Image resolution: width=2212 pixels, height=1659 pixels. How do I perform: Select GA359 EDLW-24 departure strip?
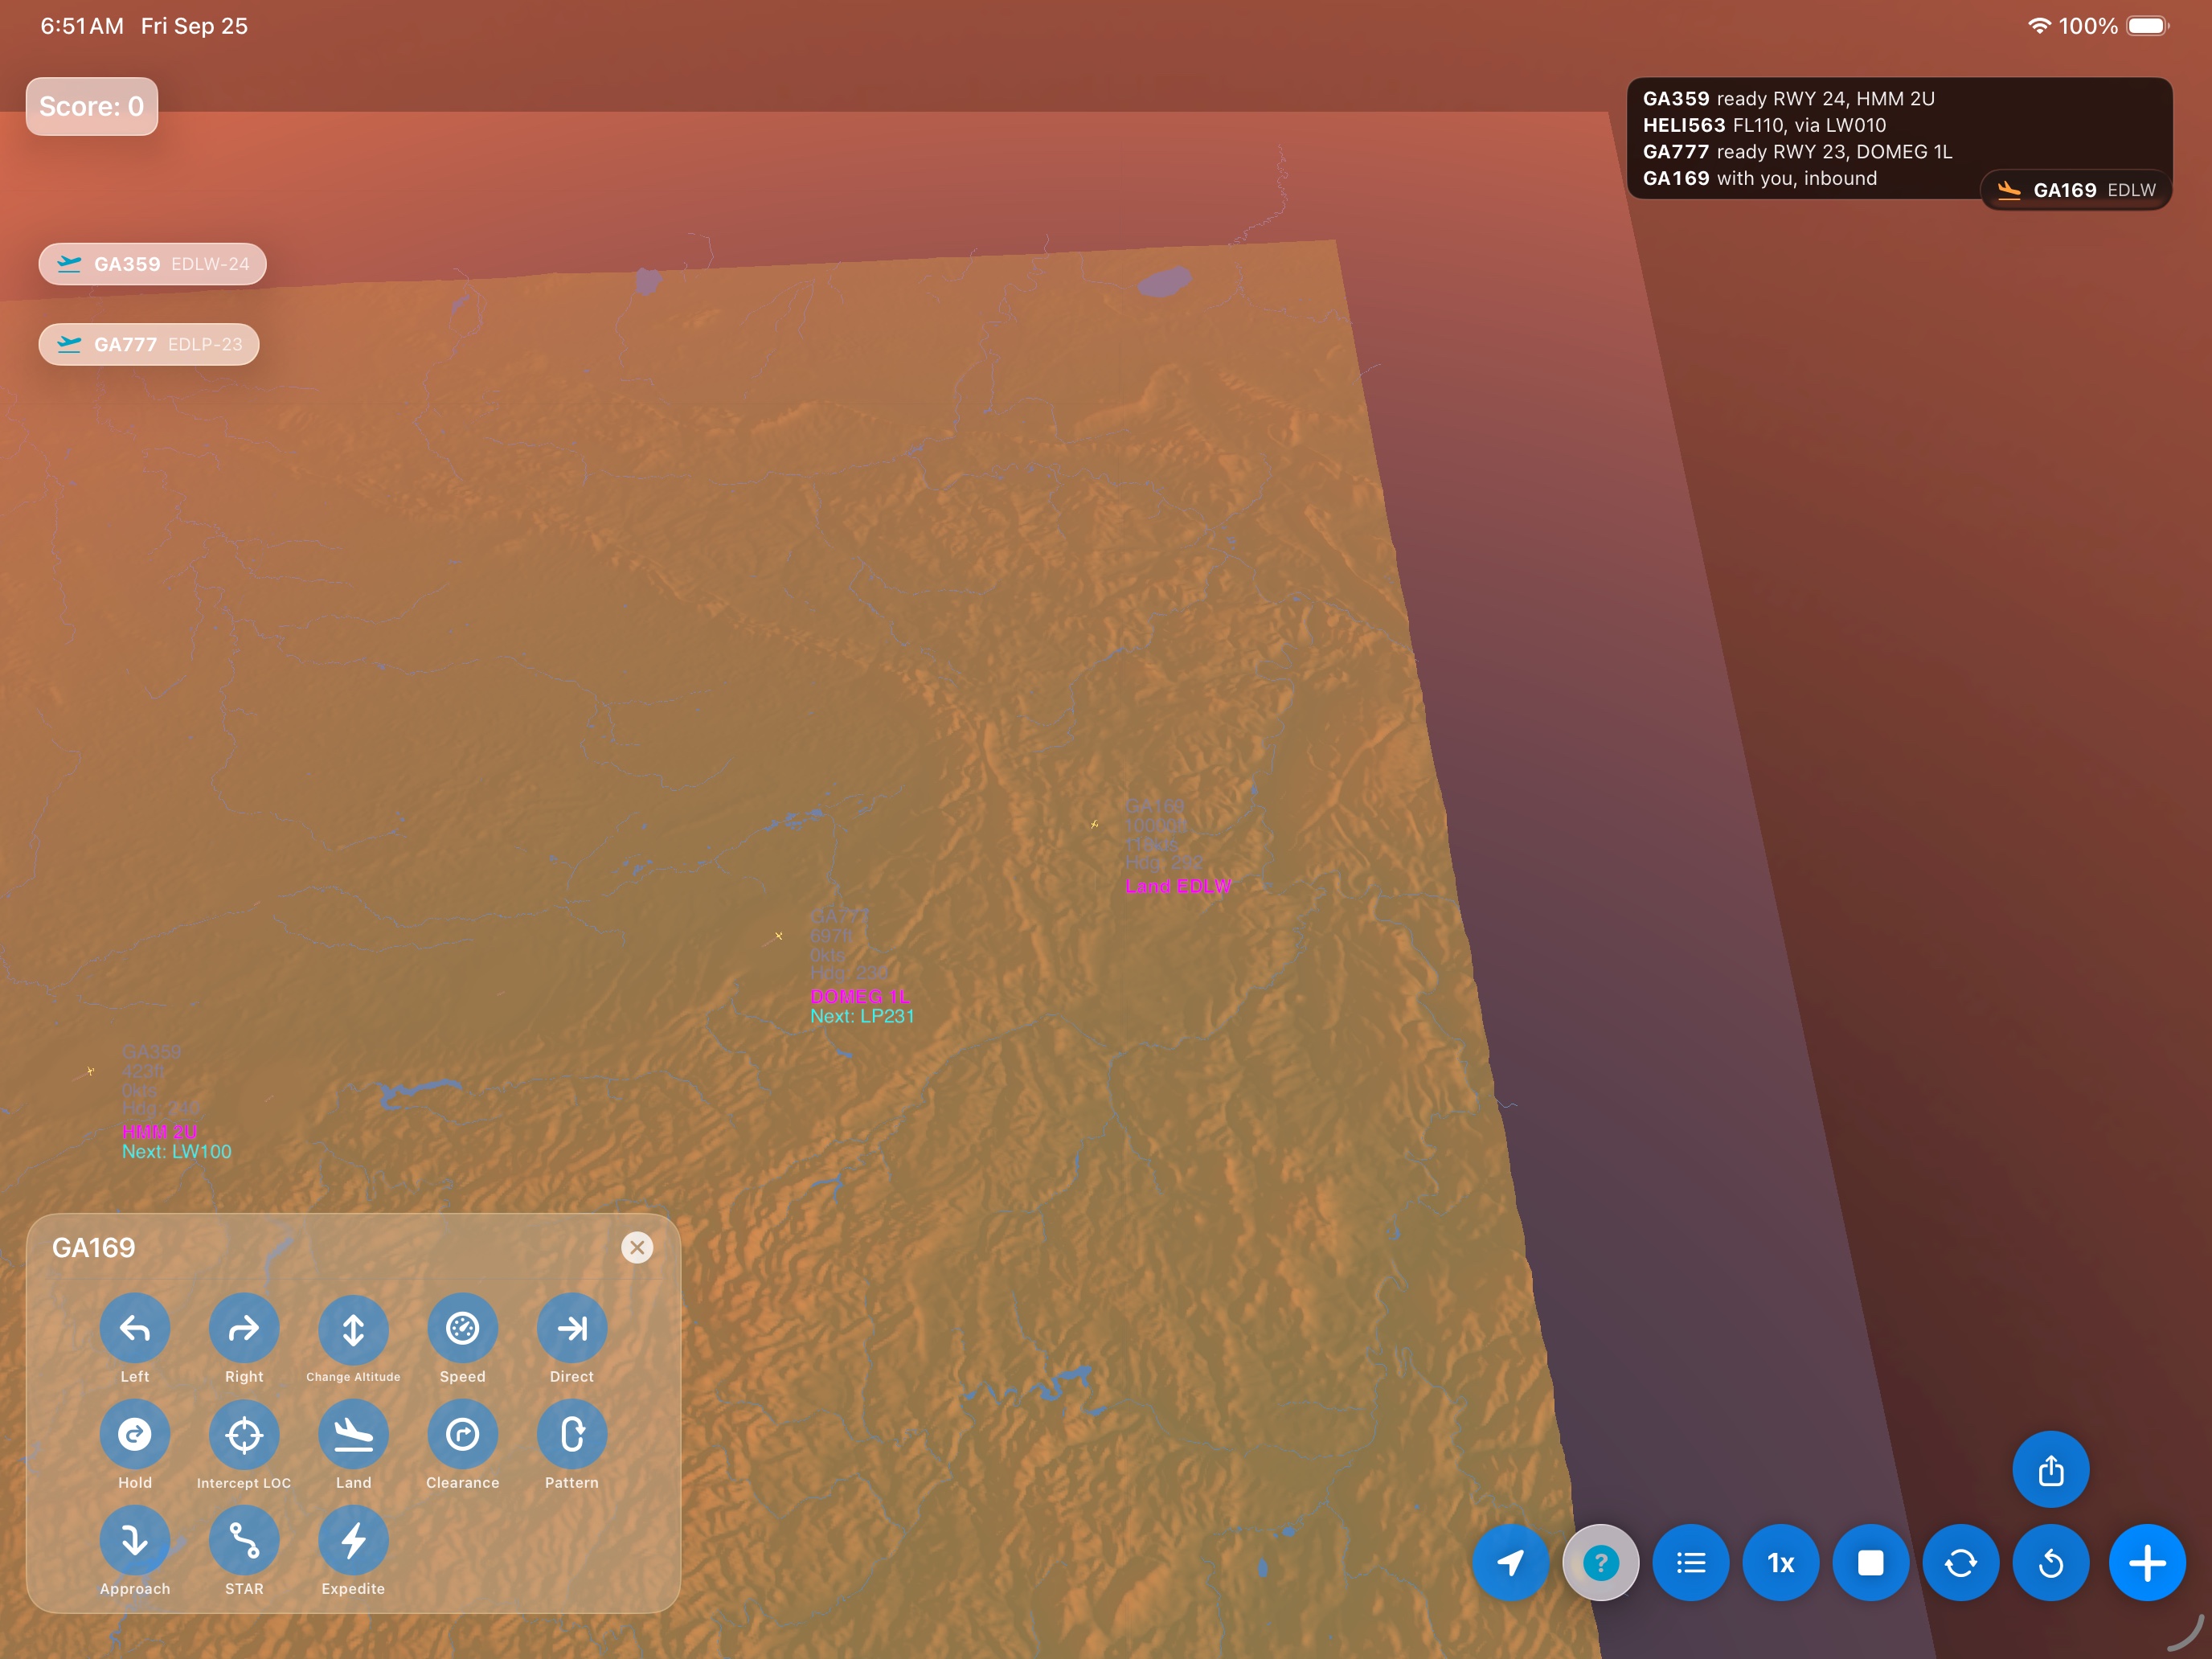153,264
